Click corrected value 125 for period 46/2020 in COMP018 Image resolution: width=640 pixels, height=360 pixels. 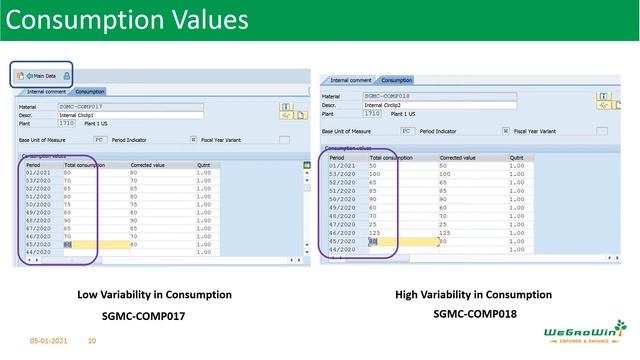coord(473,233)
